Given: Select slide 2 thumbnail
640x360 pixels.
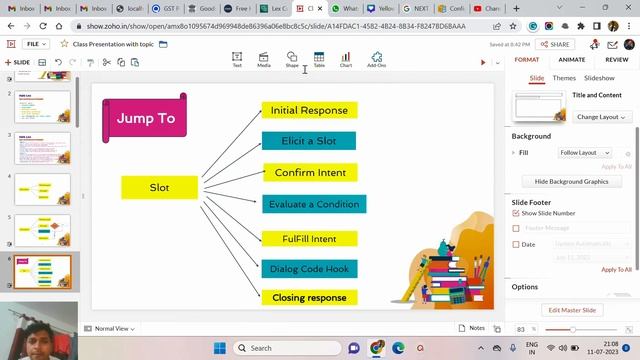Looking at the screenshot, I should click(42, 107).
